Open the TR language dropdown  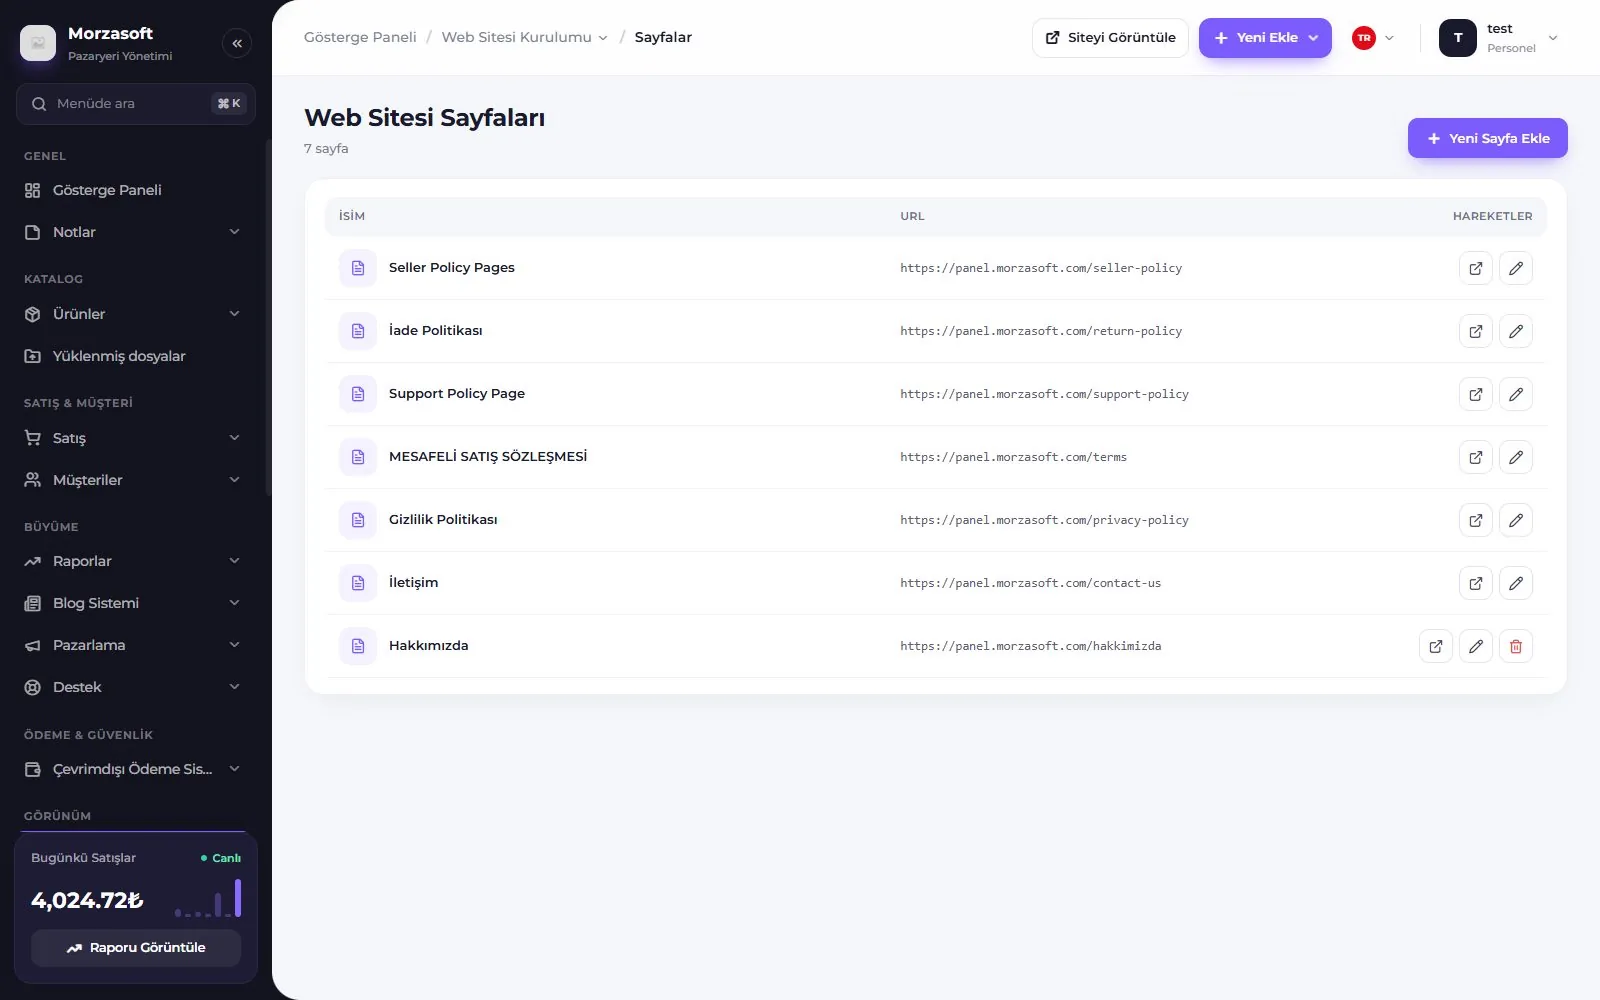1373,38
